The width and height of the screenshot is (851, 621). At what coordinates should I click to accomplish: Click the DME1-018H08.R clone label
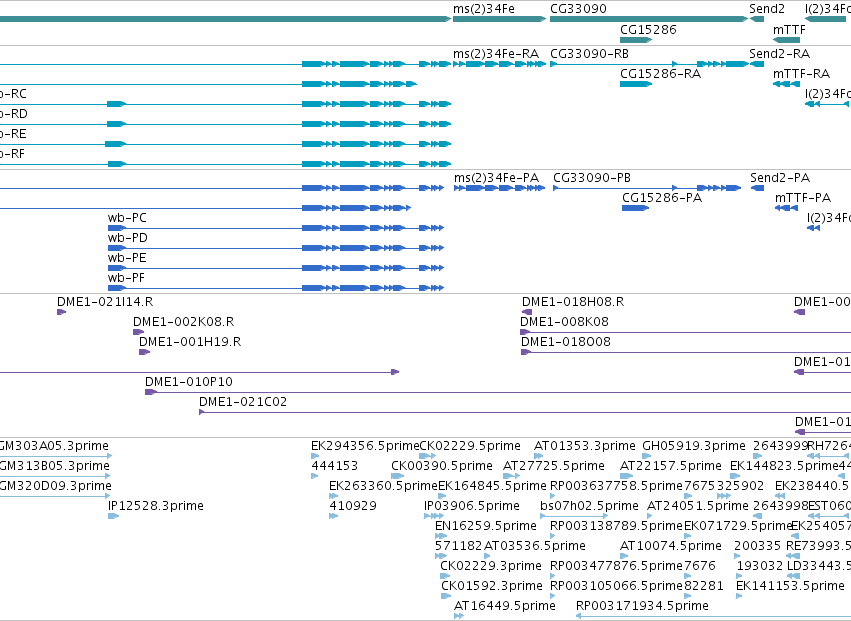pyautogui.click(x=573, y=302)
